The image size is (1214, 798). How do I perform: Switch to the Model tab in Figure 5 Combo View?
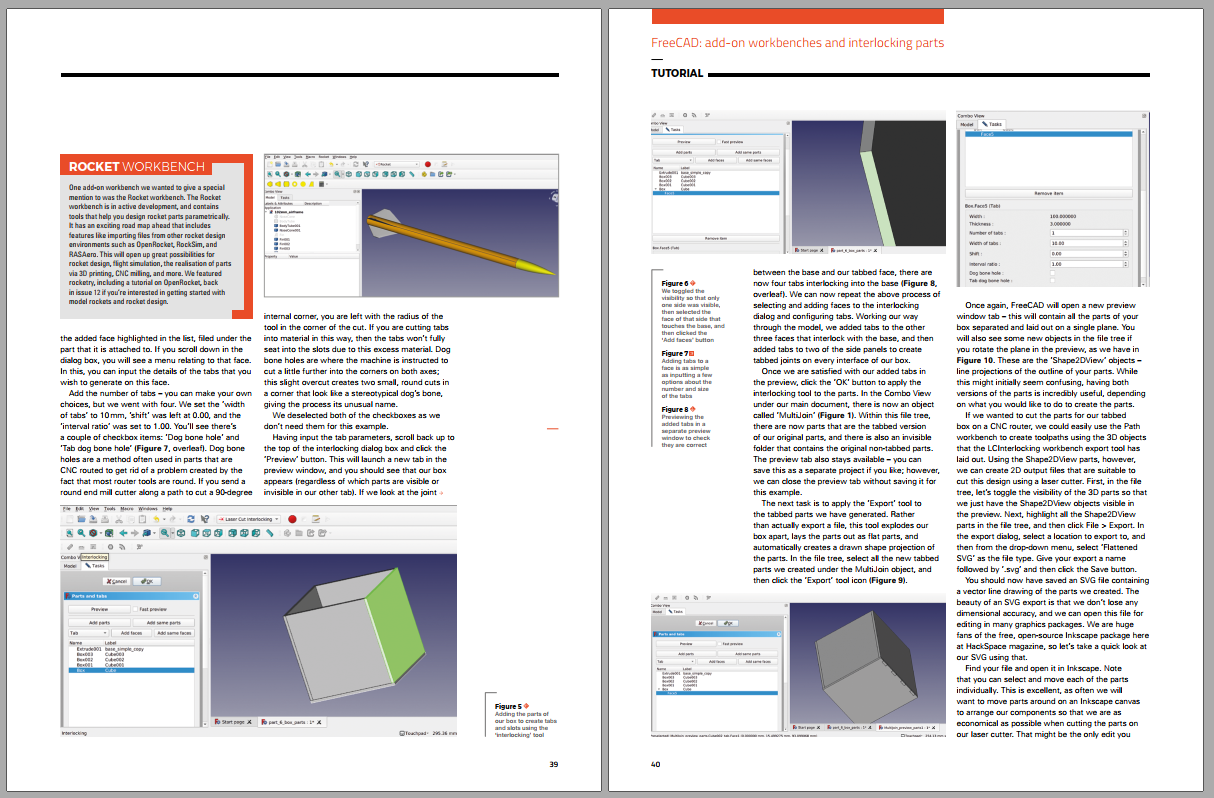click(x=70, y=566)
